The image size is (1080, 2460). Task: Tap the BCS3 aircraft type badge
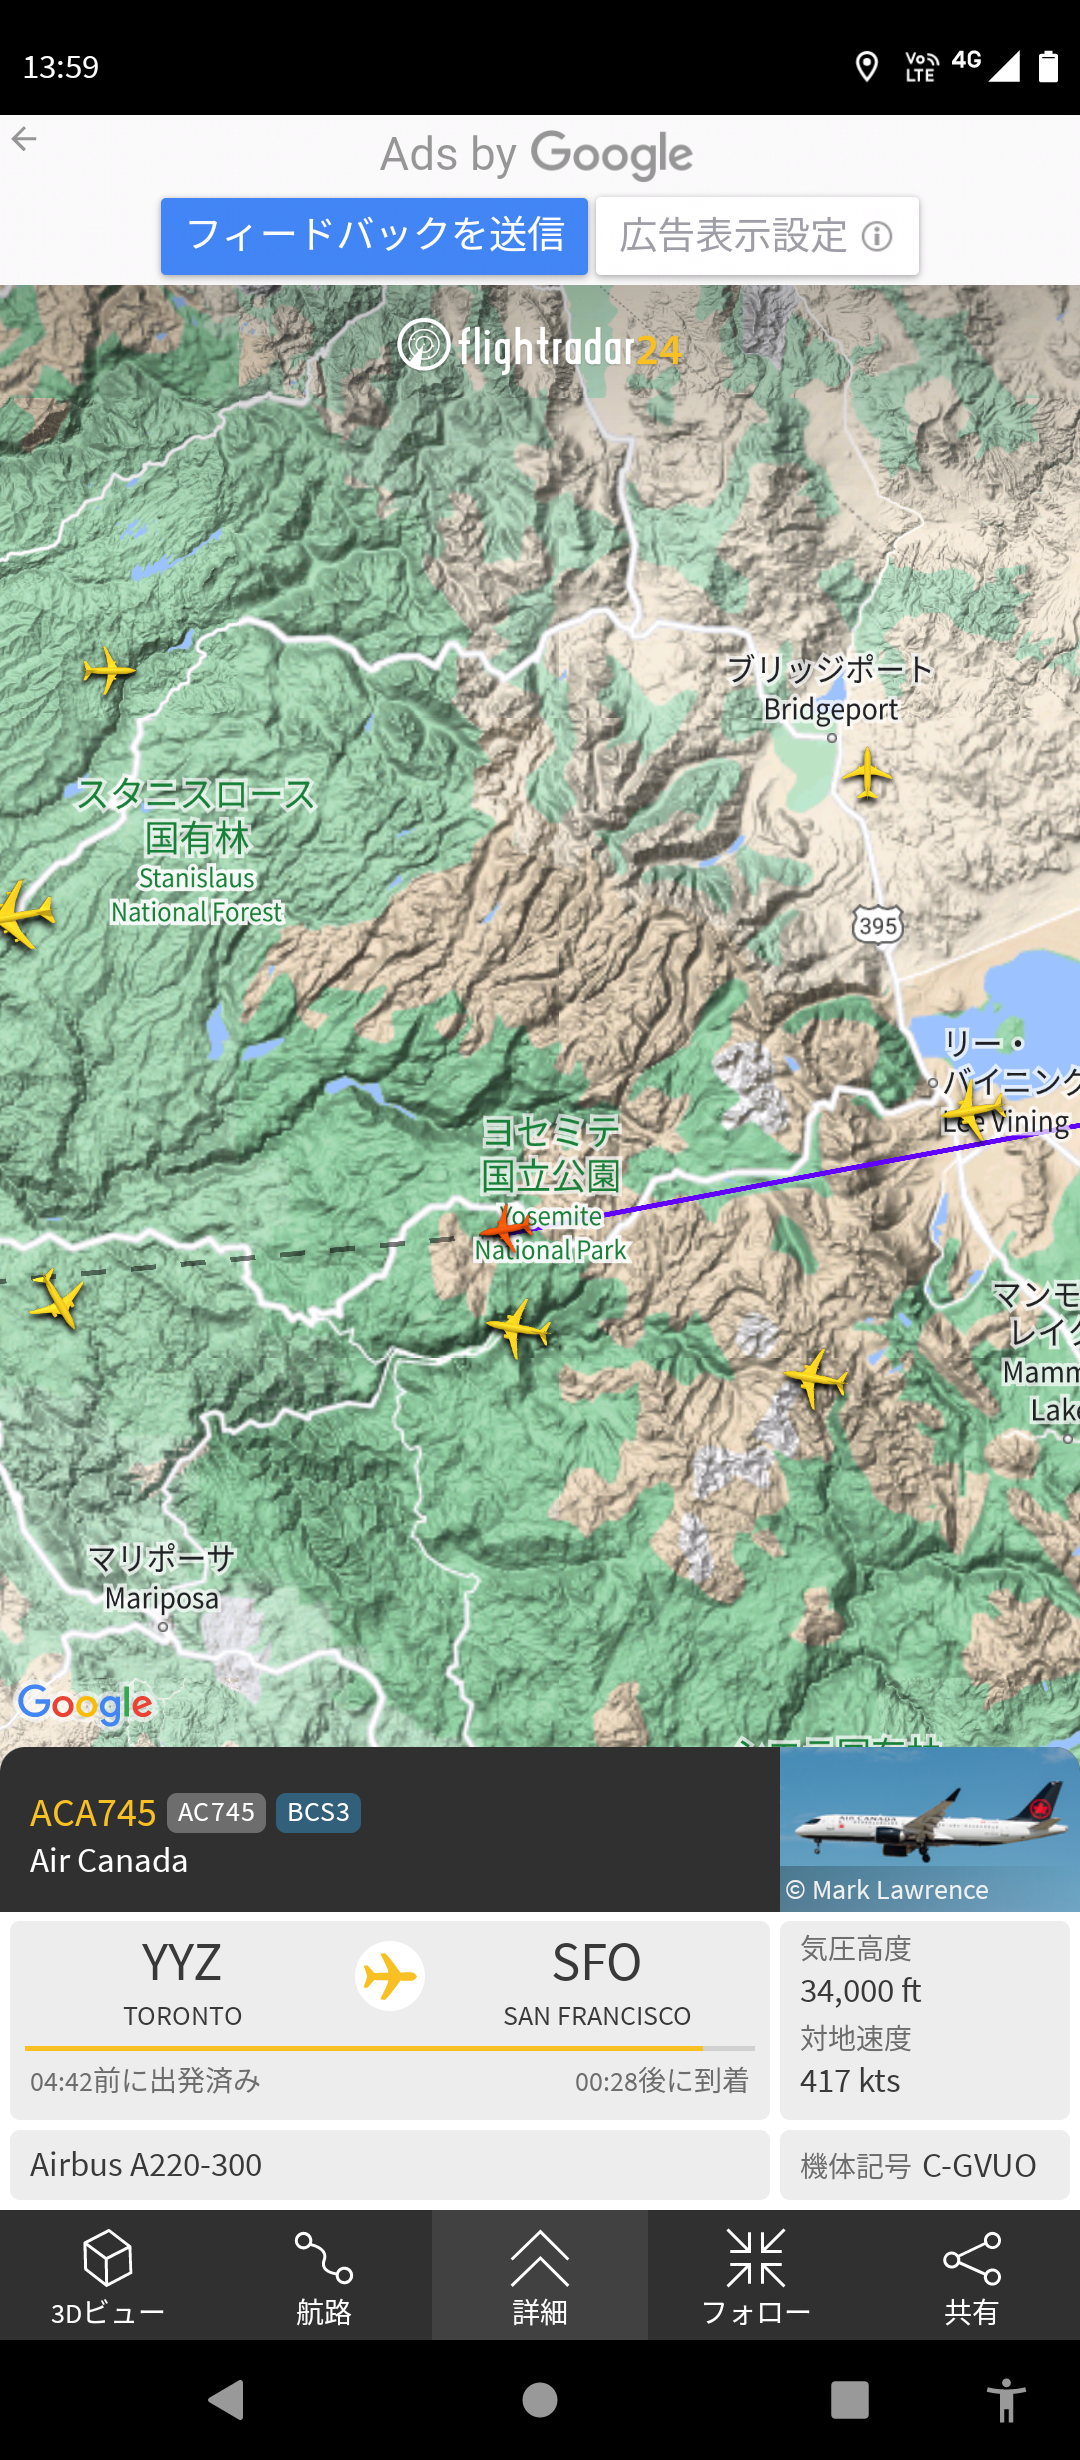(318, 1812)
